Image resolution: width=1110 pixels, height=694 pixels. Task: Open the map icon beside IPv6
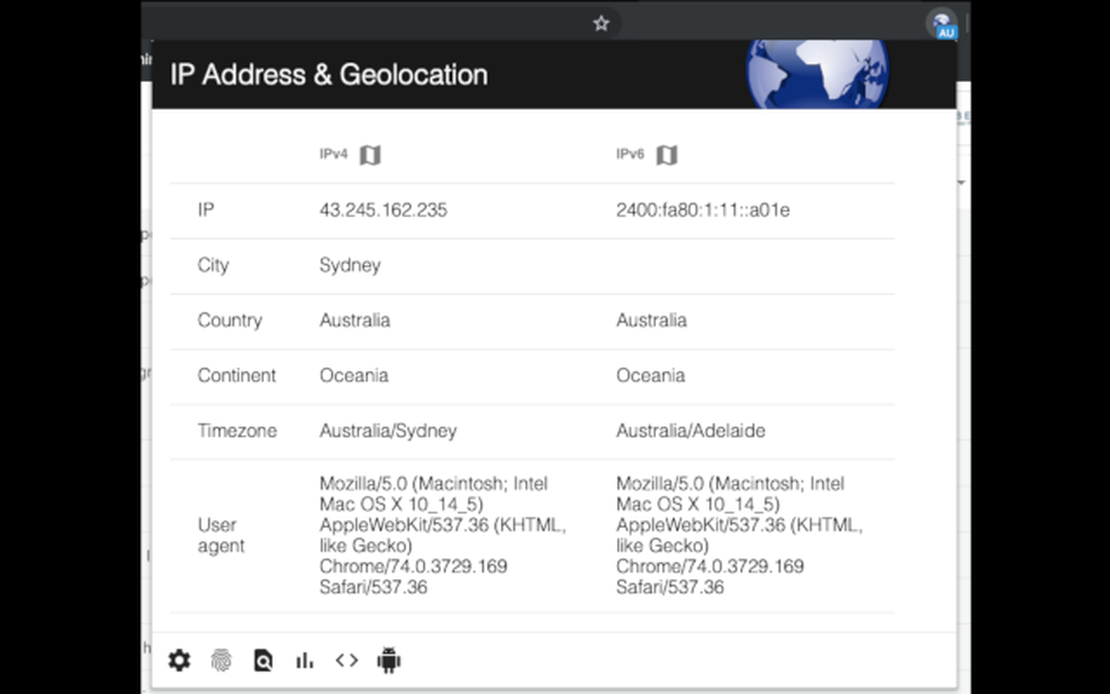667,155
